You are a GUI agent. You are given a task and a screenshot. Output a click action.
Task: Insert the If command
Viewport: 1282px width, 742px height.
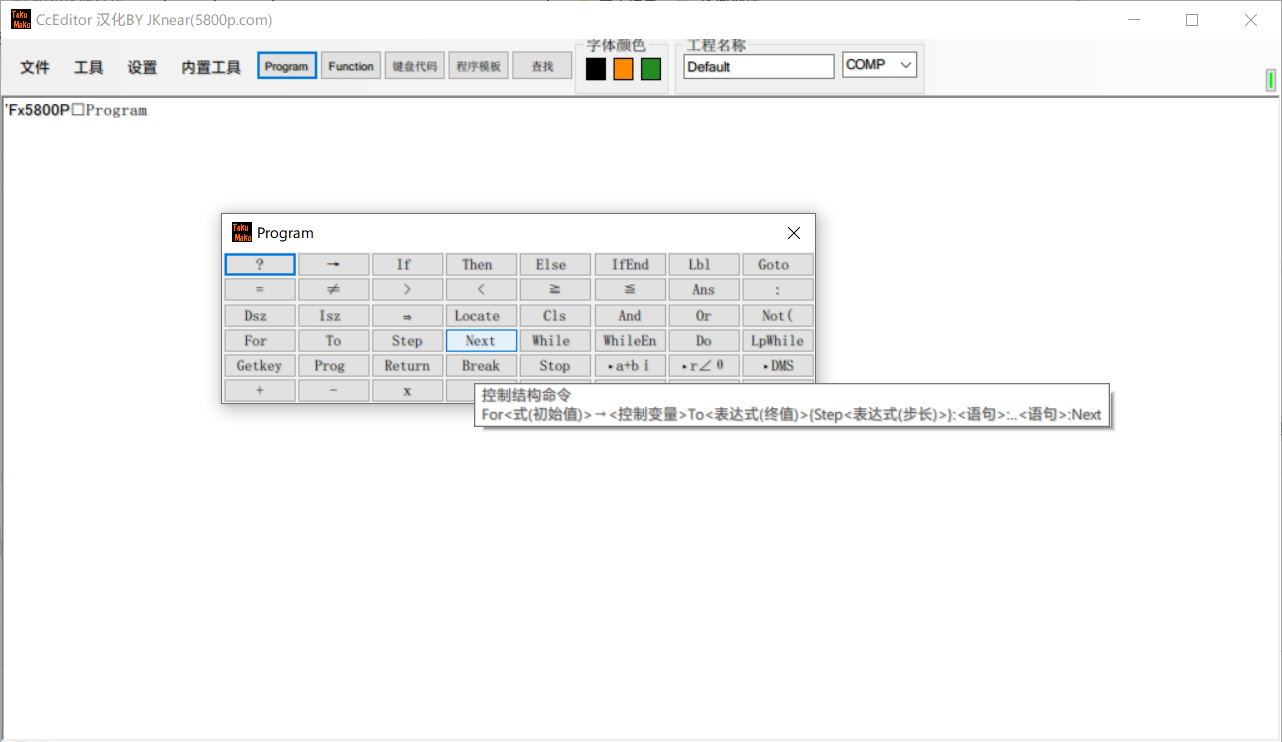(407, 265)
